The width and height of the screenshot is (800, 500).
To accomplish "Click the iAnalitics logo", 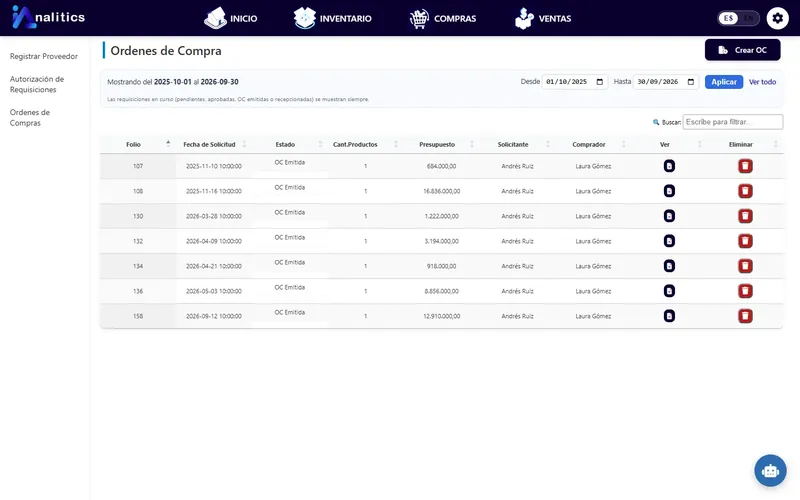I will tap(48, 17).
